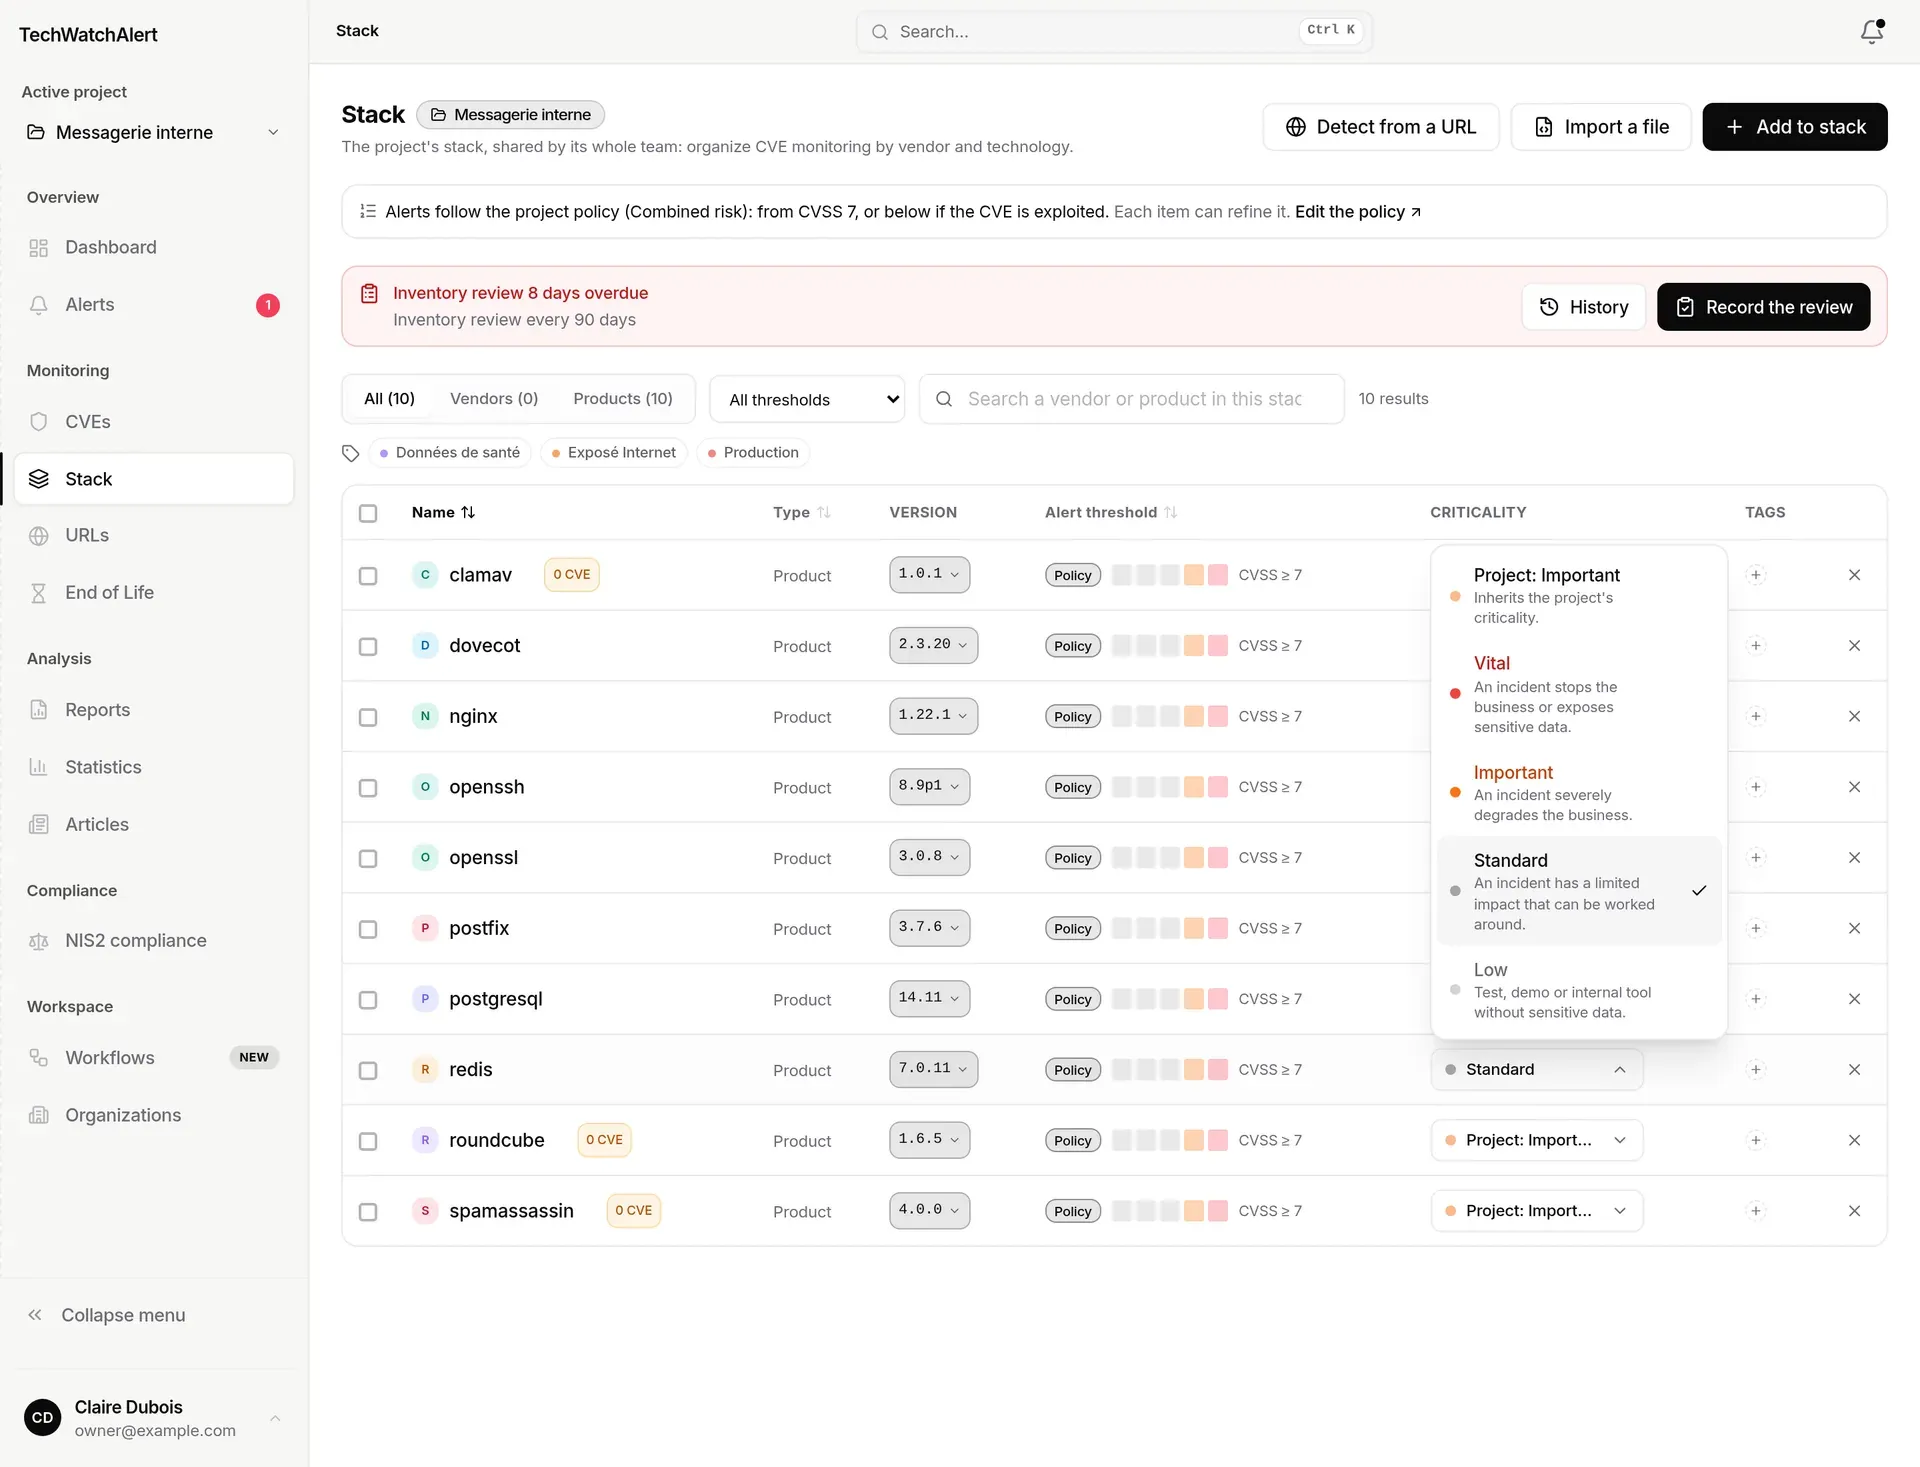Go to the CVEs shield icon
Screen dimensions: 1920x1467
[39, 422]
